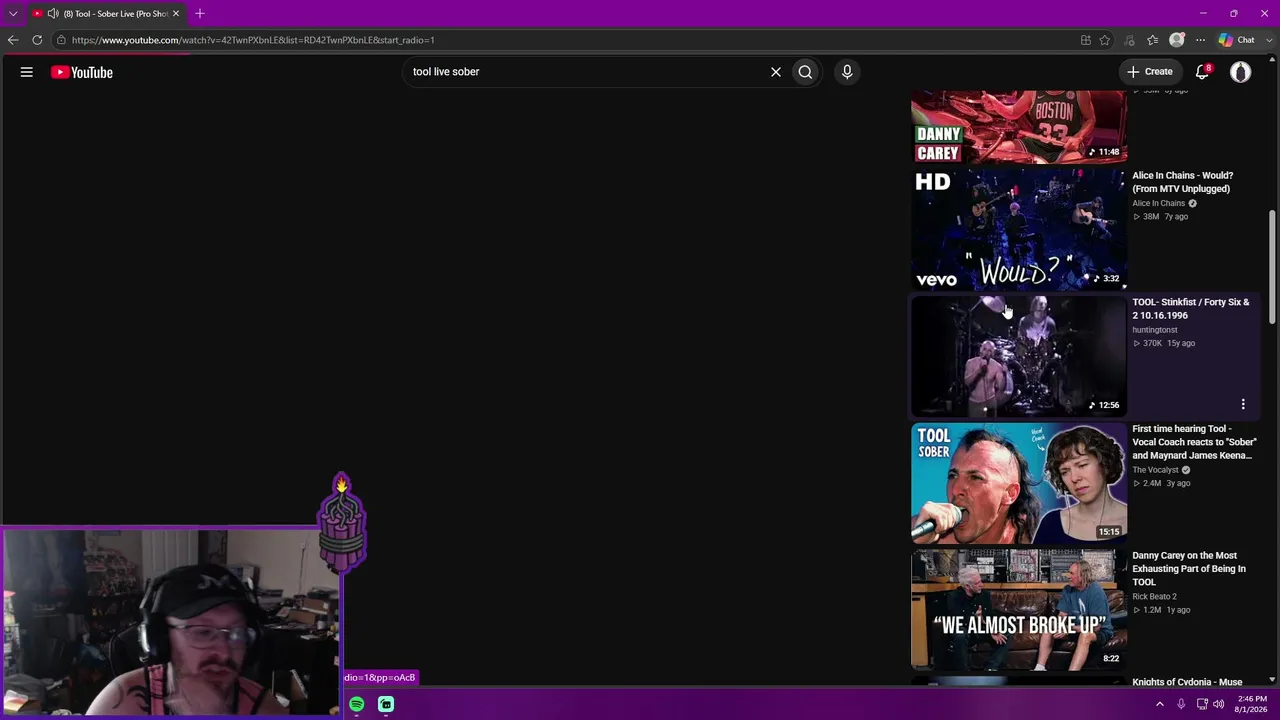The height and width of the screenshot is (720, 1280).
Task: Focus the search field containing 'tool live sober'
Action: click(585, 72)
